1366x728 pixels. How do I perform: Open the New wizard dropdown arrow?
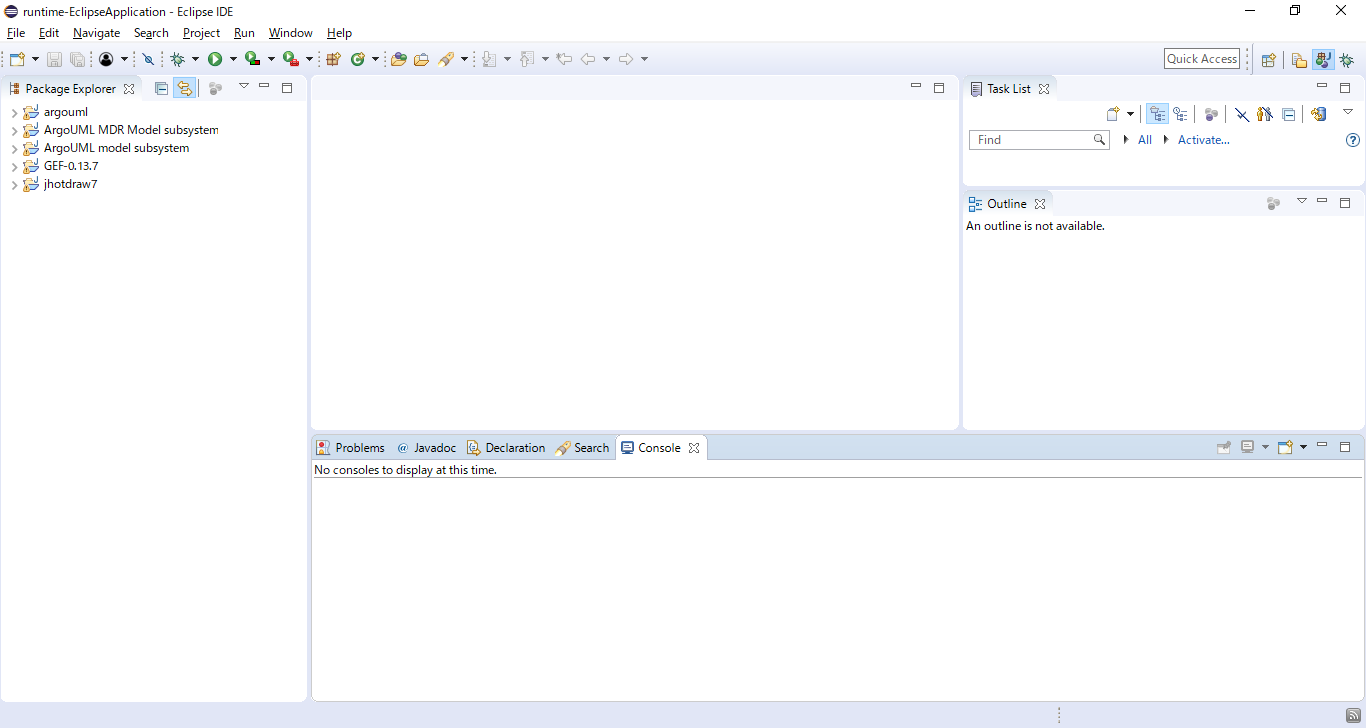click(35, 59)
